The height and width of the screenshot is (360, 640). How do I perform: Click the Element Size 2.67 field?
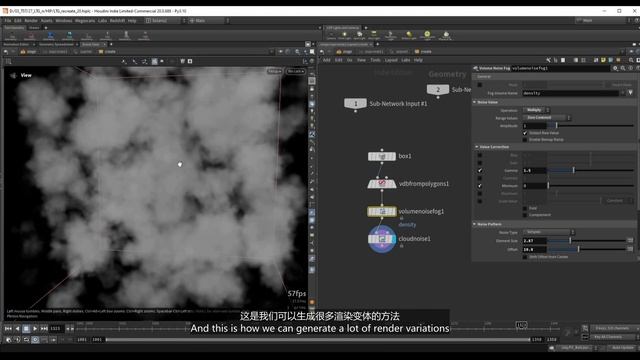coord(534,241)
